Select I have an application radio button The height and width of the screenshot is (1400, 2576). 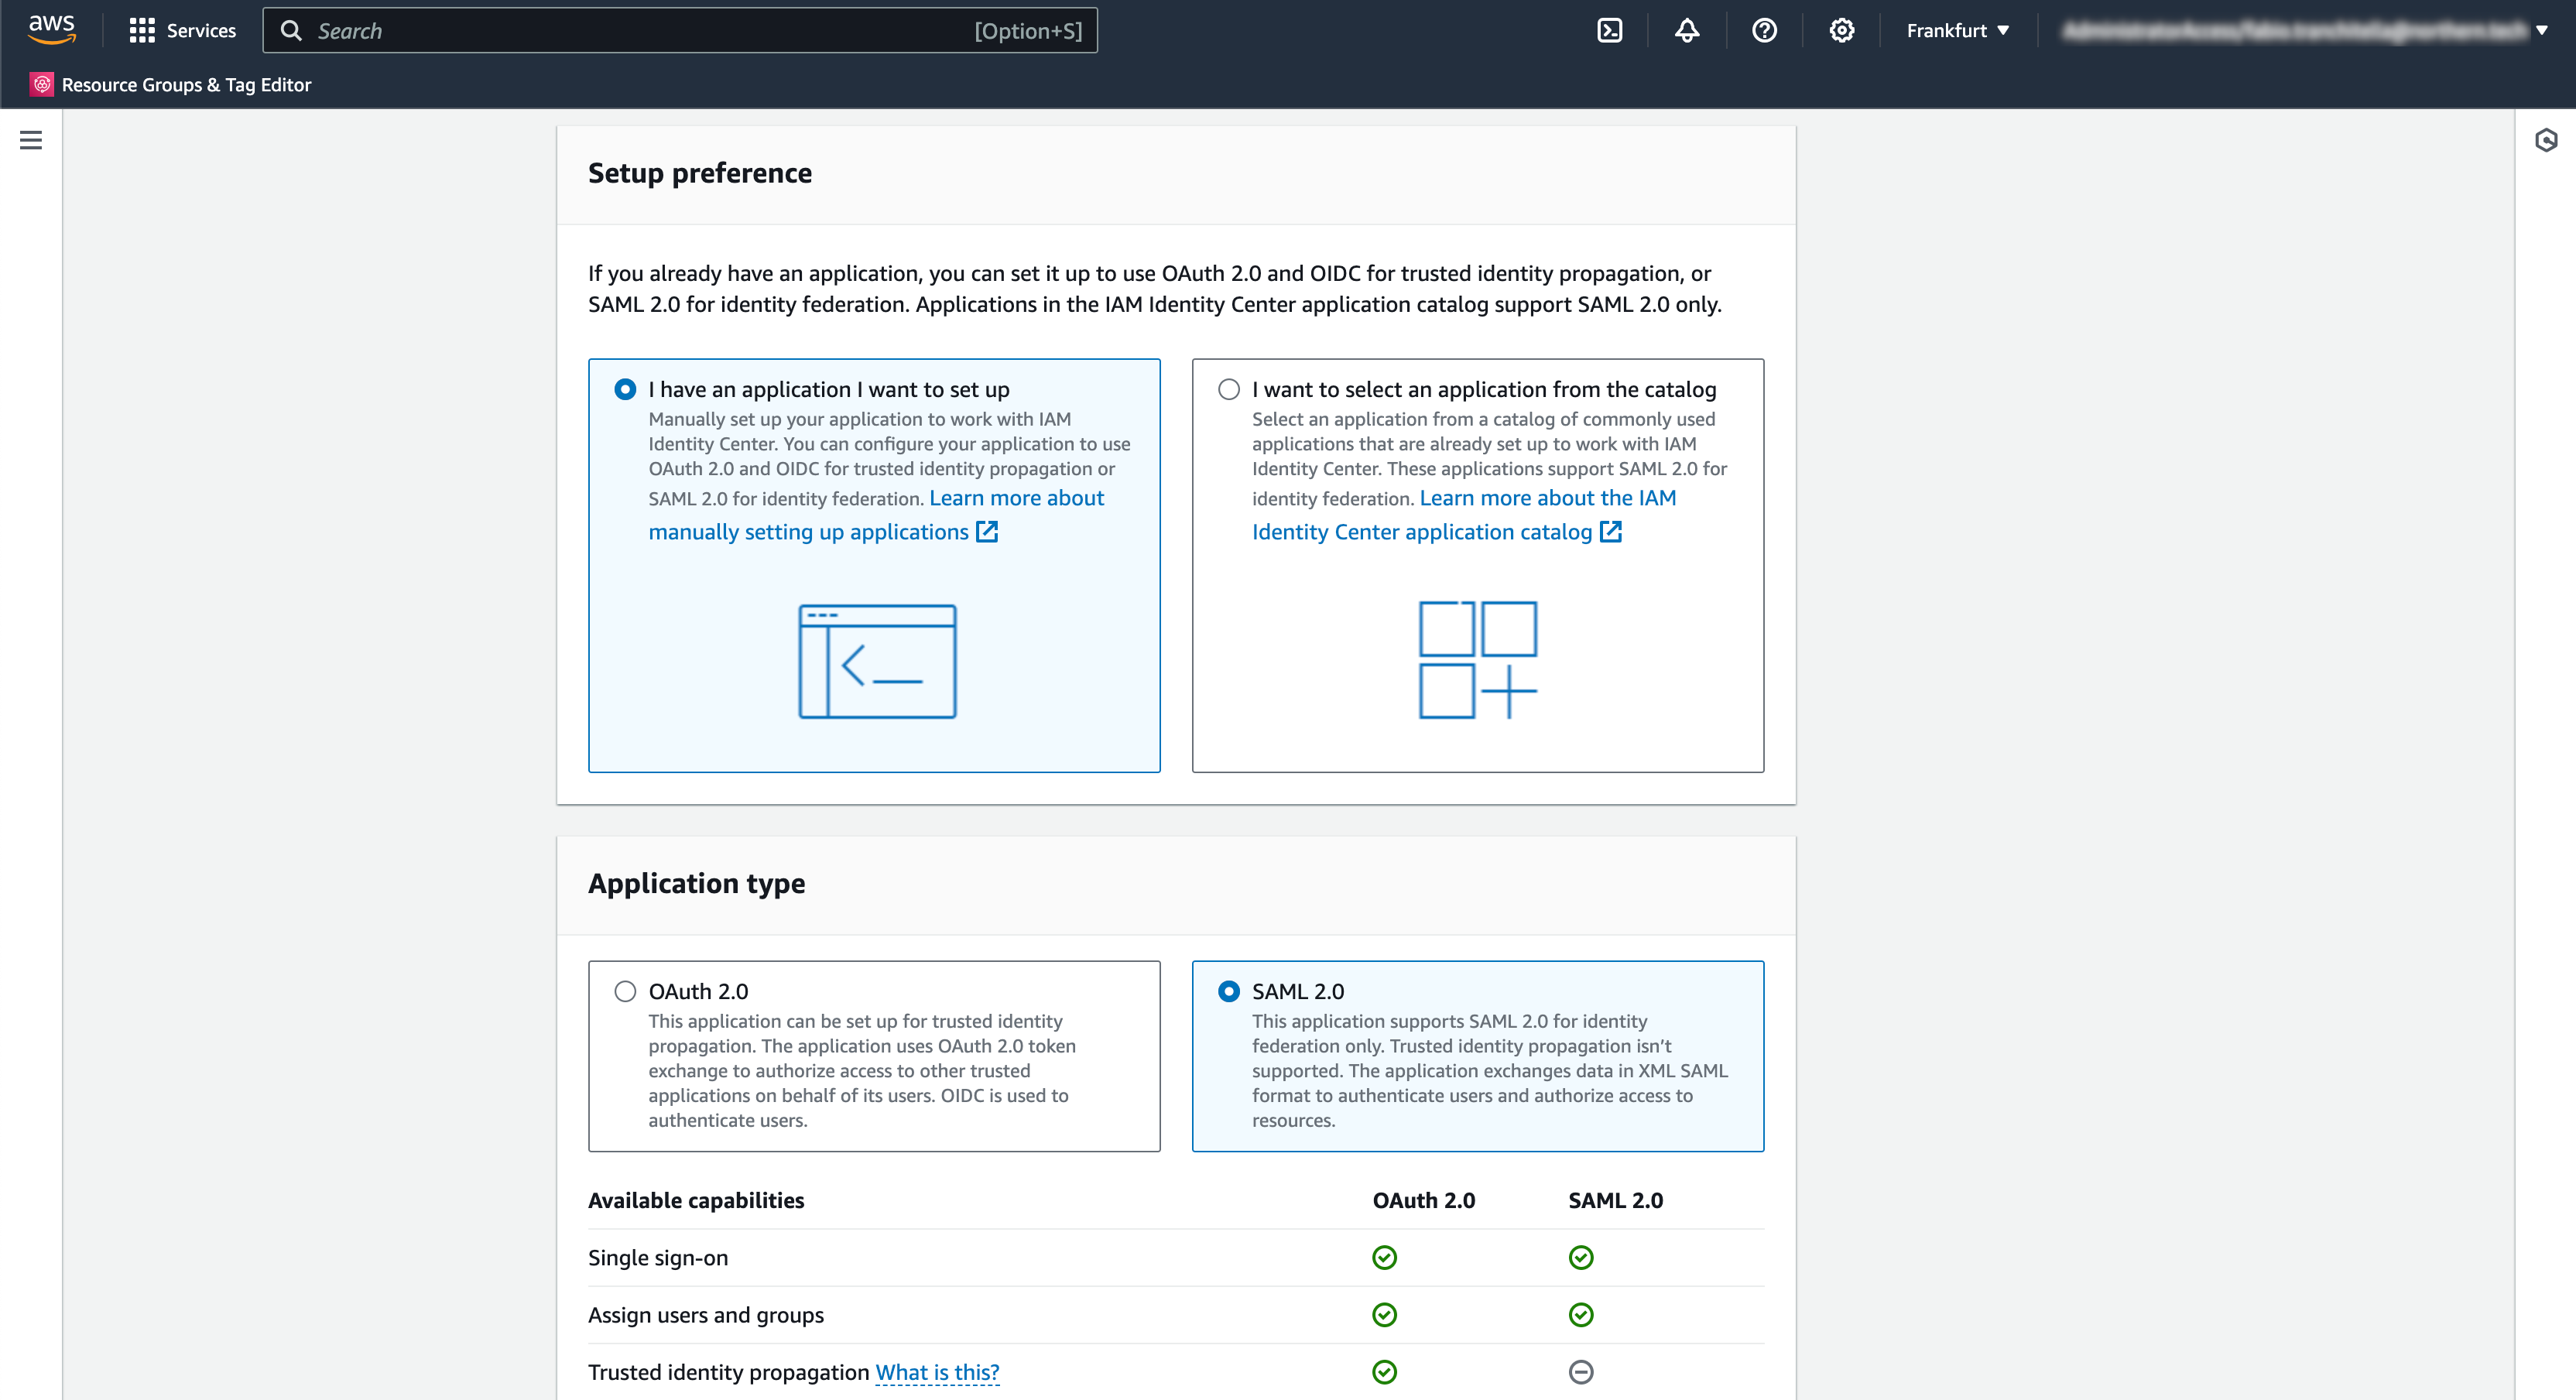coord(624,388)
